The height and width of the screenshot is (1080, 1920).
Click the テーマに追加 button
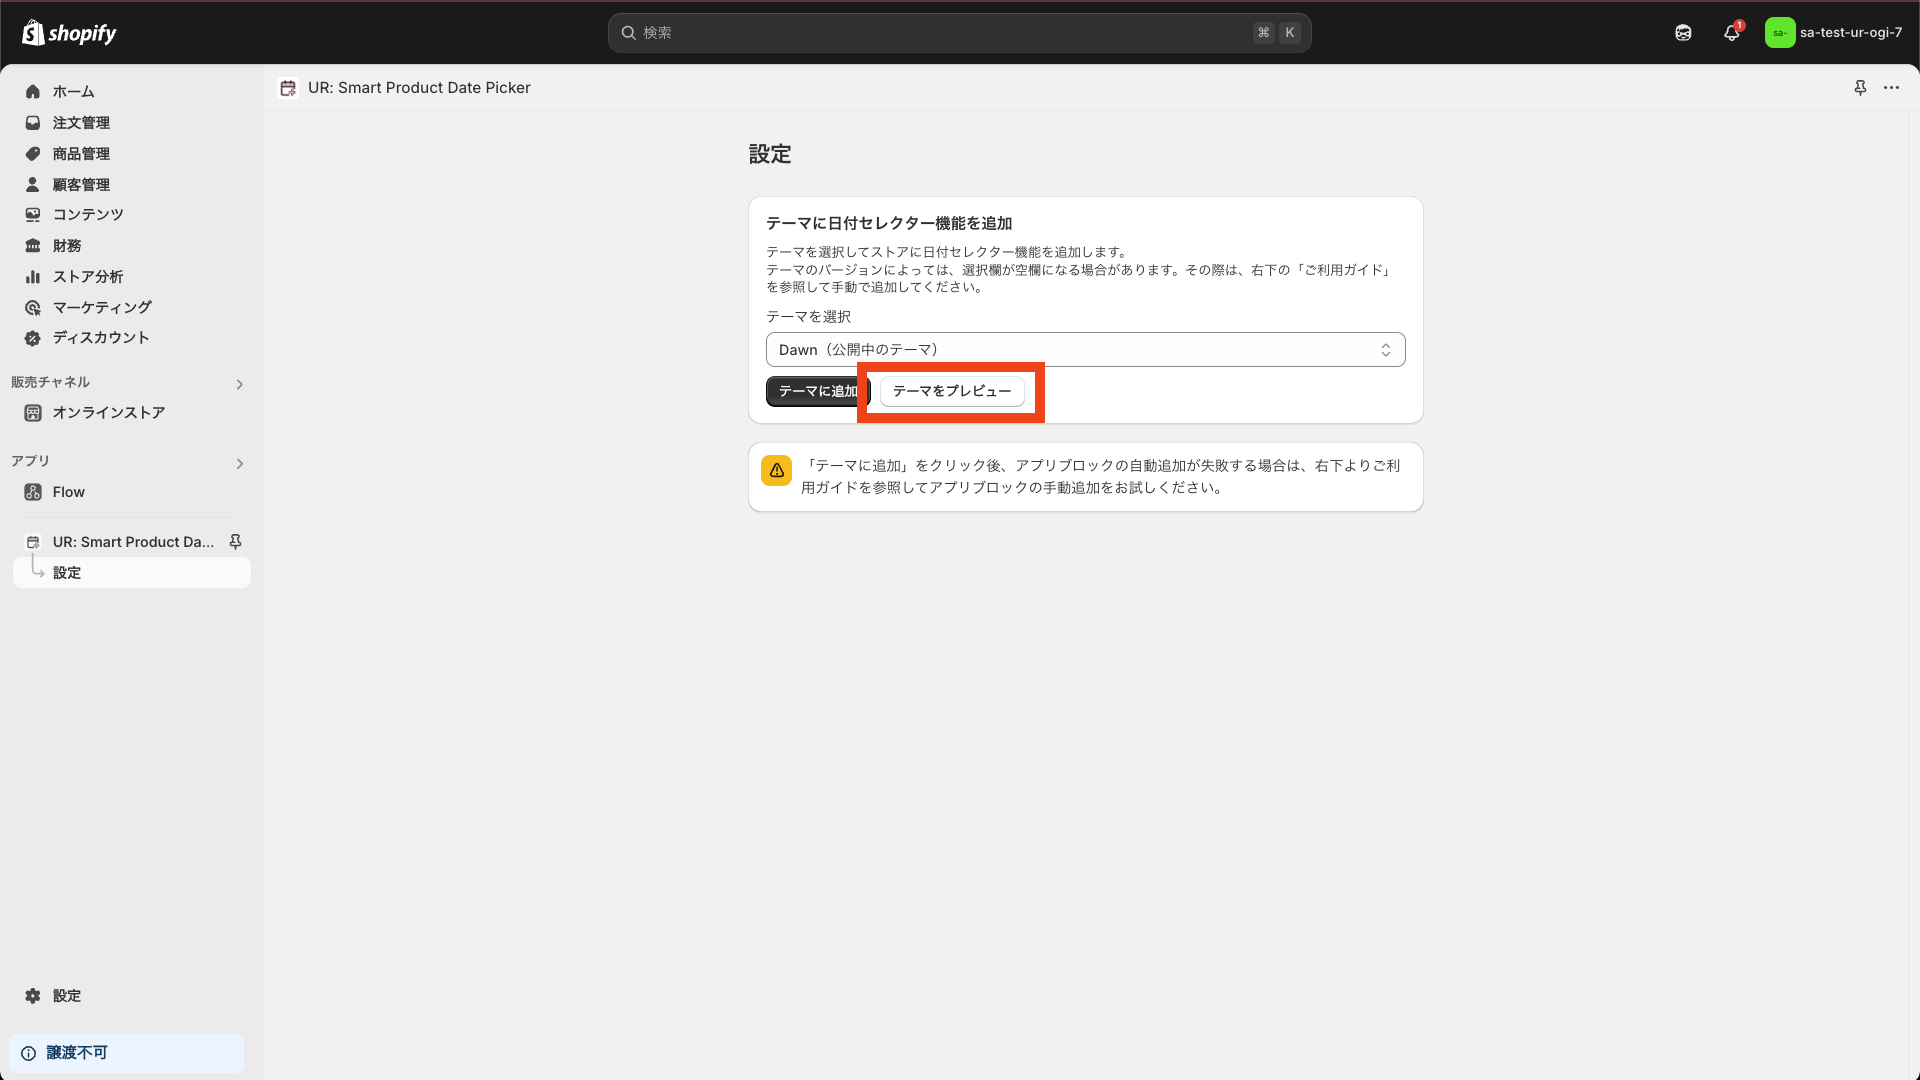click(812, 391)
